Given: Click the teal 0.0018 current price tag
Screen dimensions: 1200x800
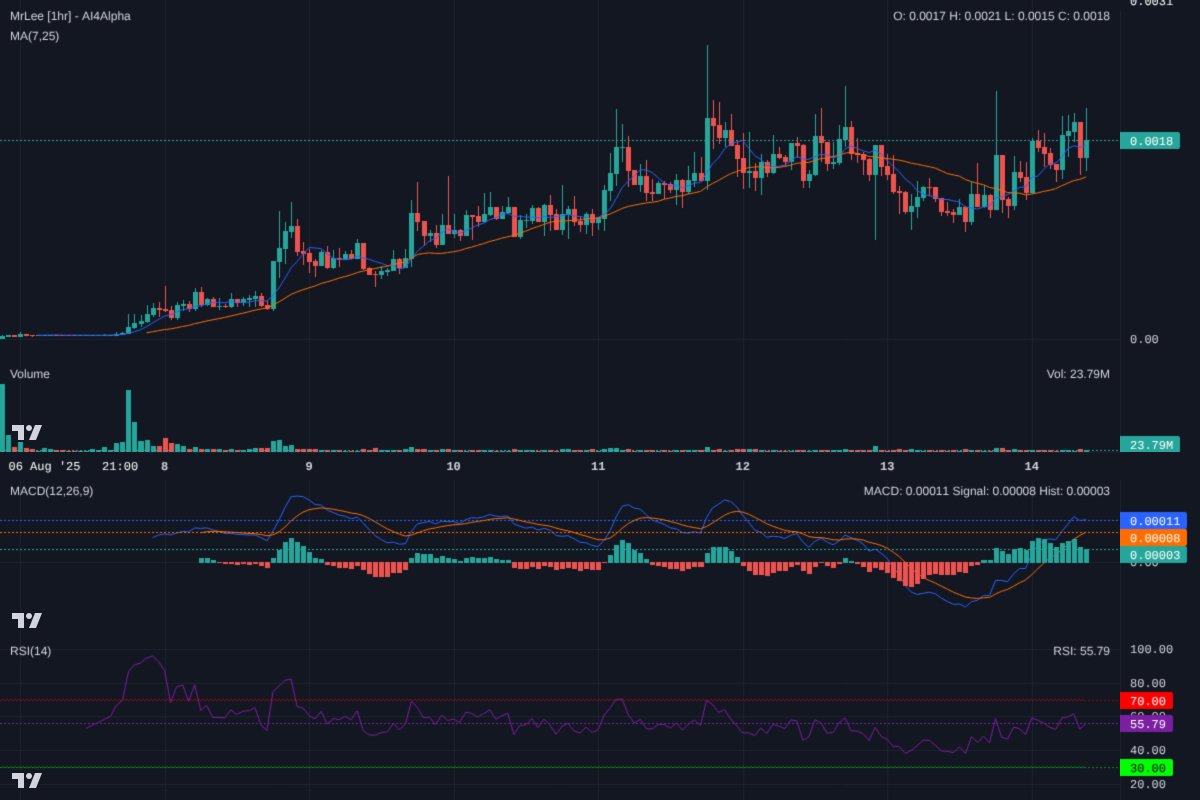Looking at the screenshot, I should coord(1150,141).
